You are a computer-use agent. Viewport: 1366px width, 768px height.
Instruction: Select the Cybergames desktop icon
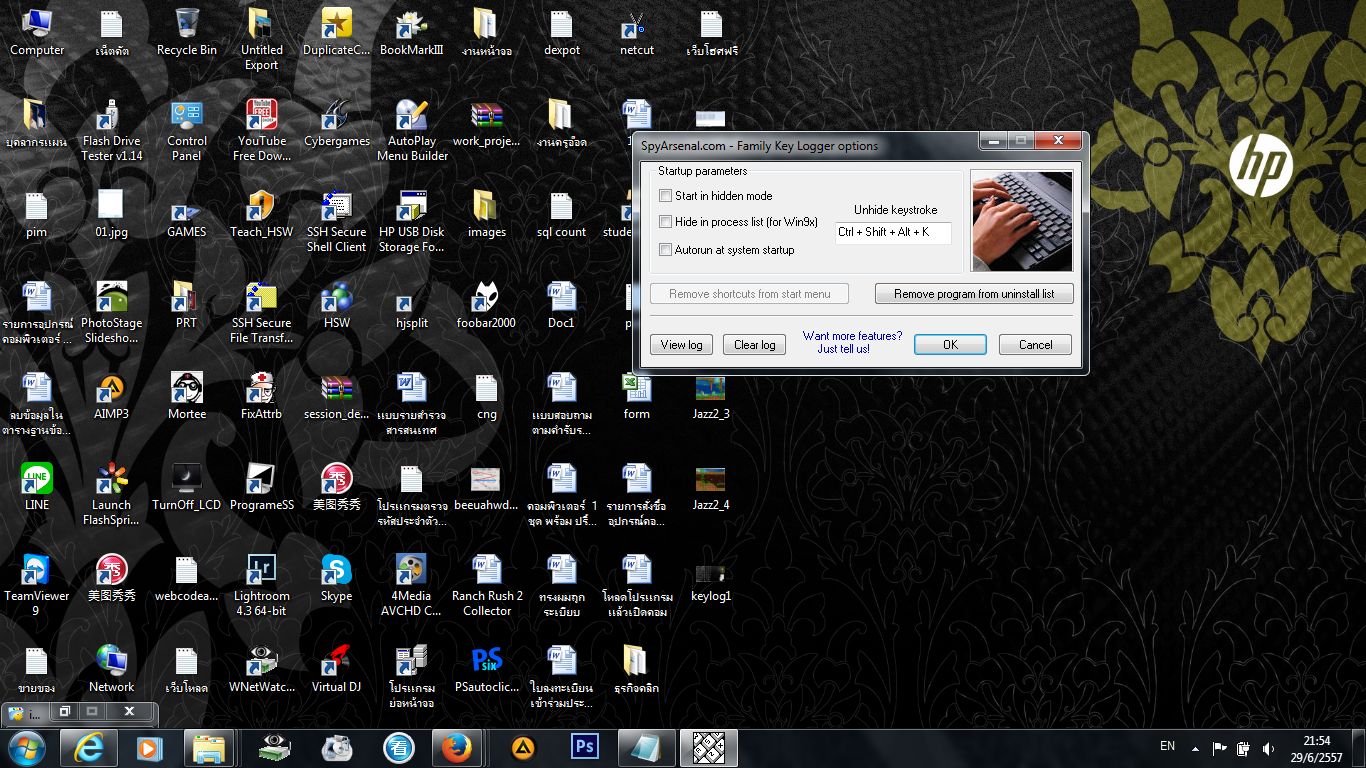(337, 124)
